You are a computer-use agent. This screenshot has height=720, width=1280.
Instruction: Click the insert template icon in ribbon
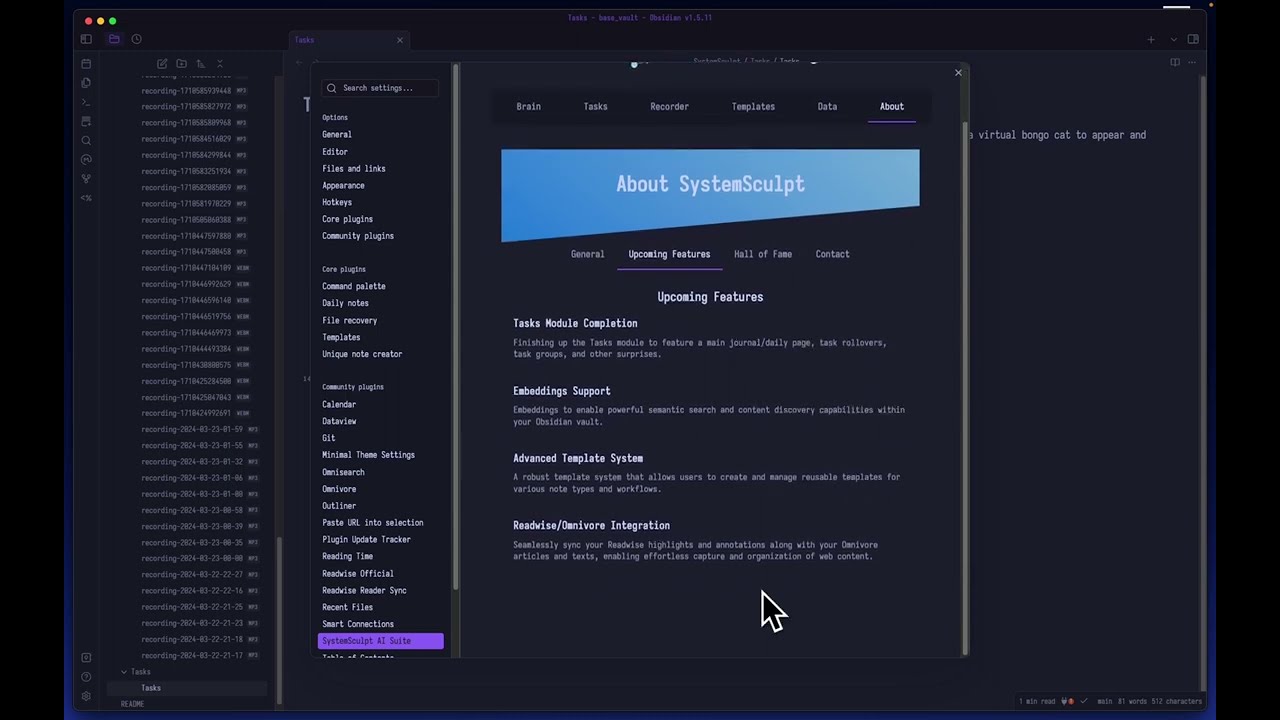(86, 121)
